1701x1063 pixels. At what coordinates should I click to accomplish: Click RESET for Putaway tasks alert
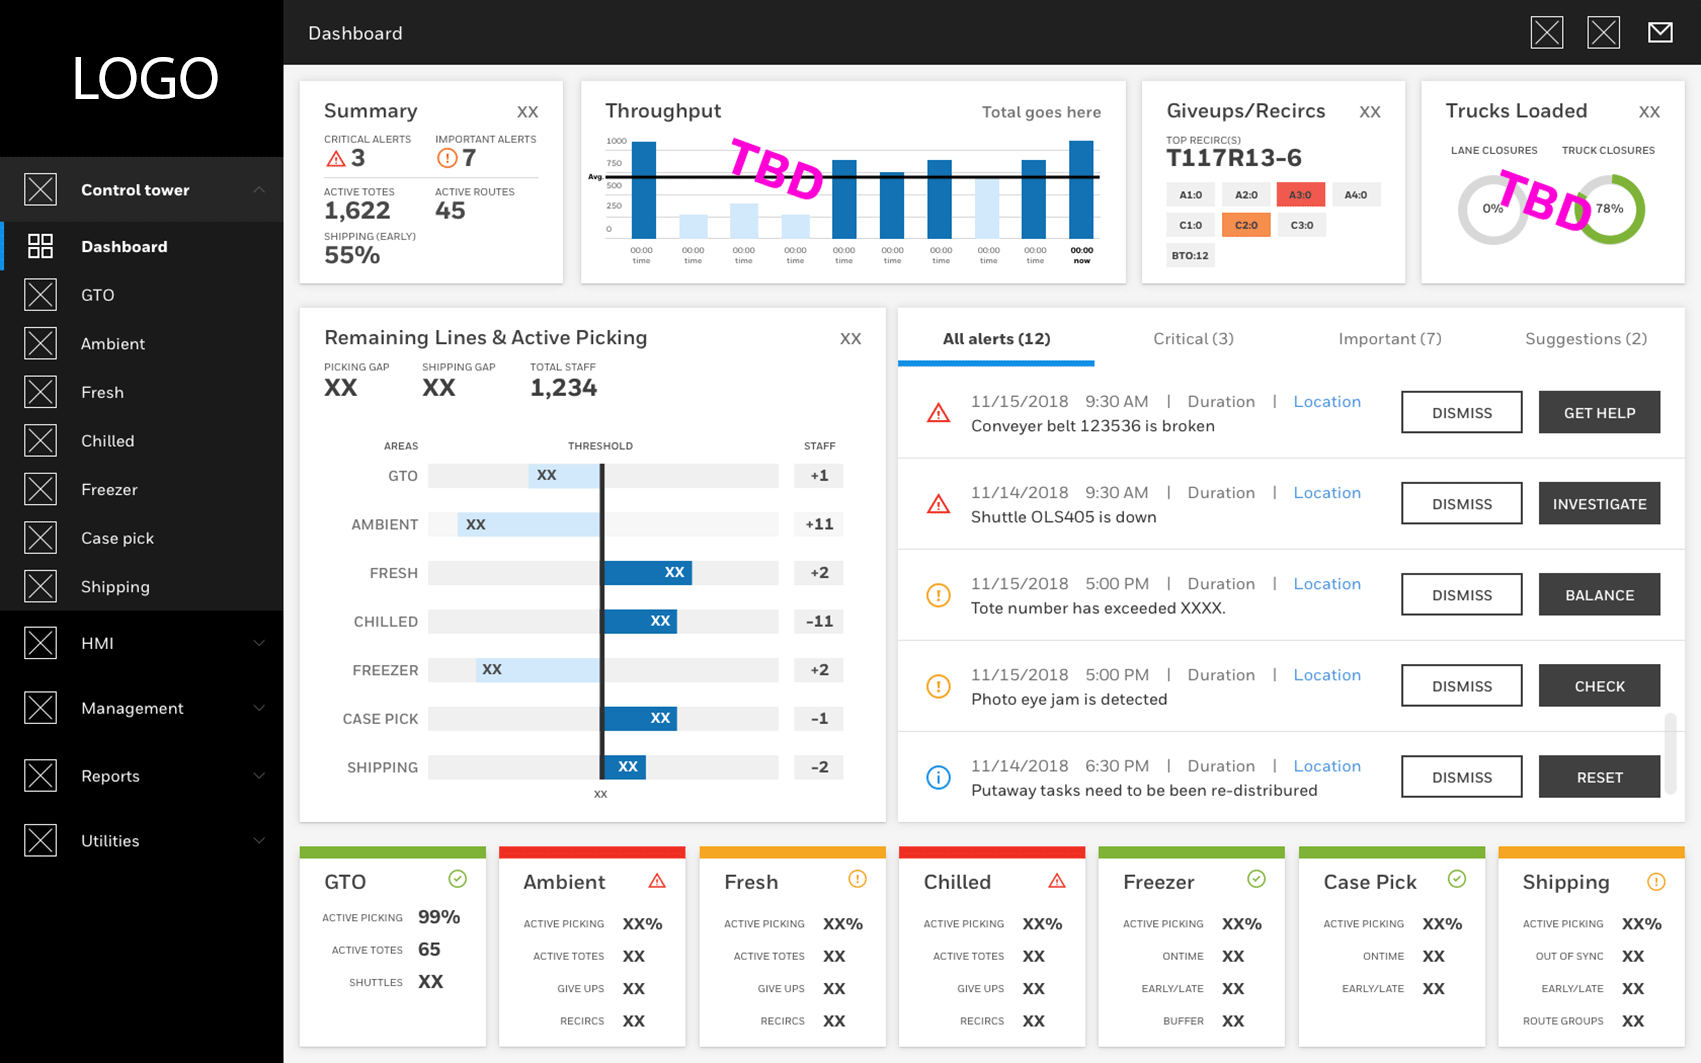click(1599, 777)
